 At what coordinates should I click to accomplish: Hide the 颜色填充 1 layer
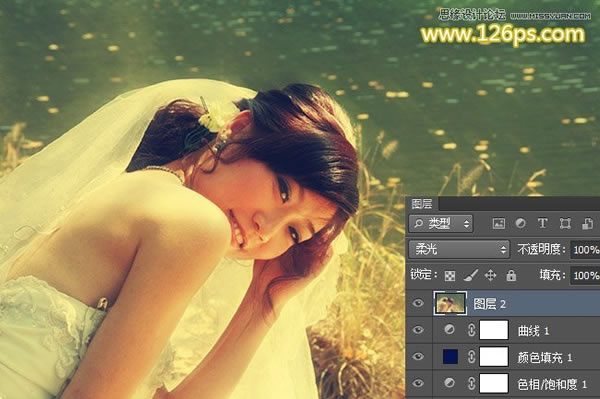[418, 357]
